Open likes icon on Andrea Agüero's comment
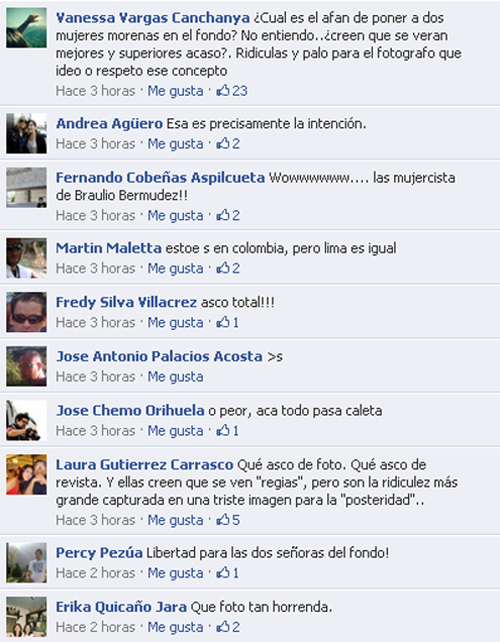The width and height of the screenshot is (500, 642). point(228,143)
